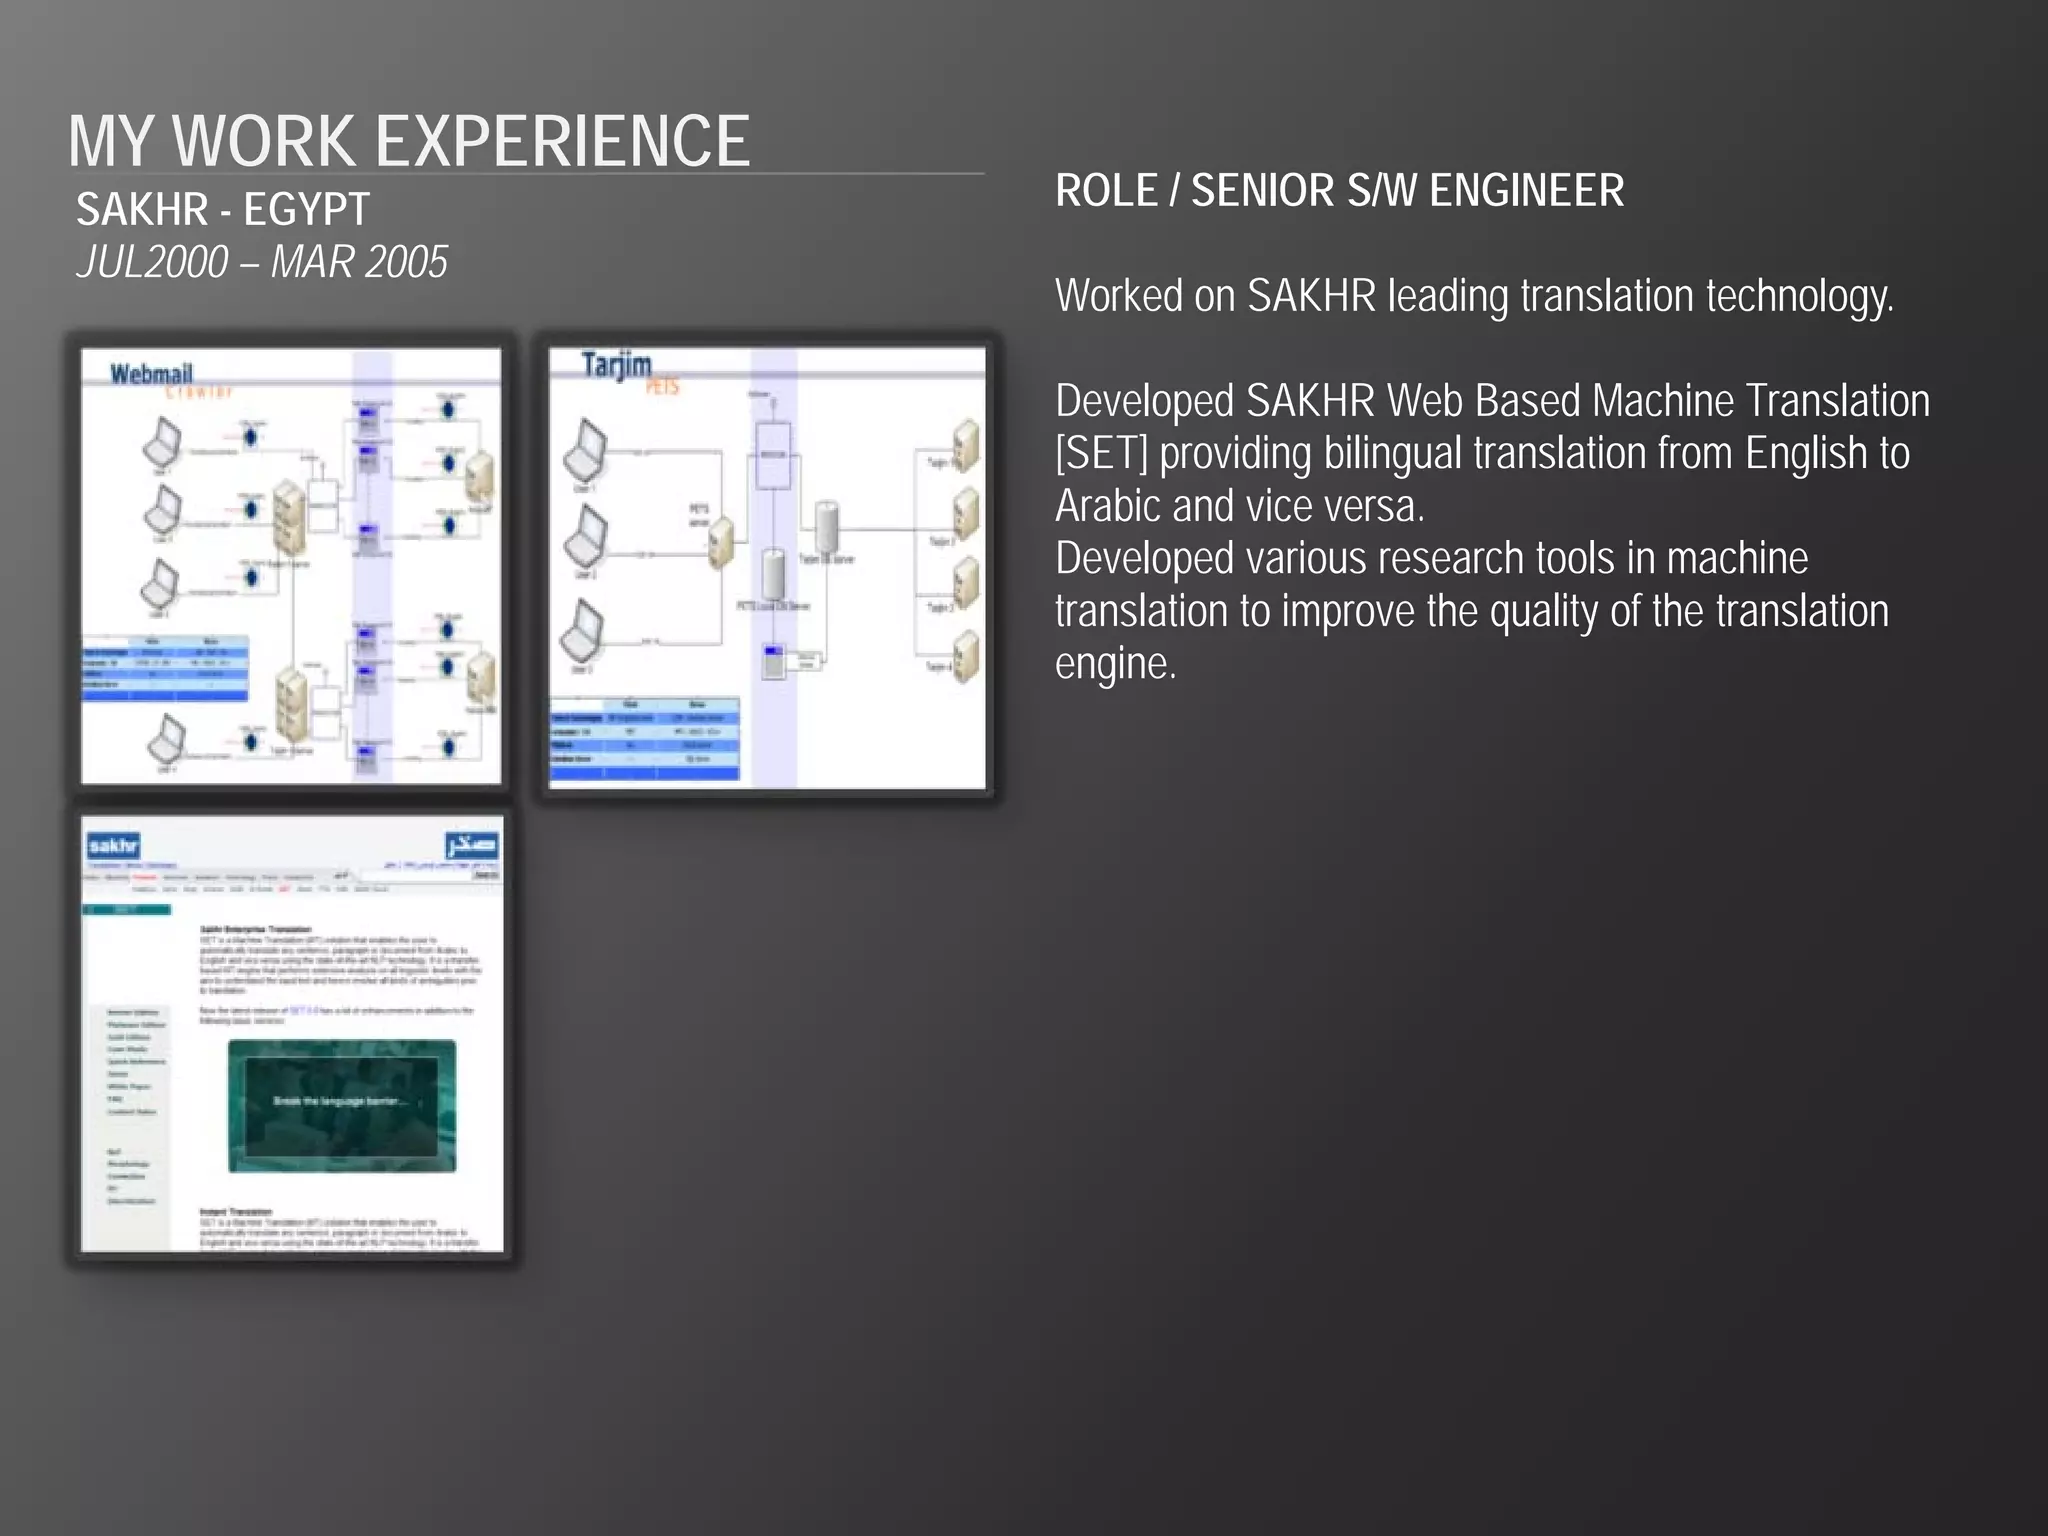Image resolution: width=2048 pixels, height=1536 pixels.
Task: Click the PETS server icon in Tarjim diagram
Action: tap(721, 543)
